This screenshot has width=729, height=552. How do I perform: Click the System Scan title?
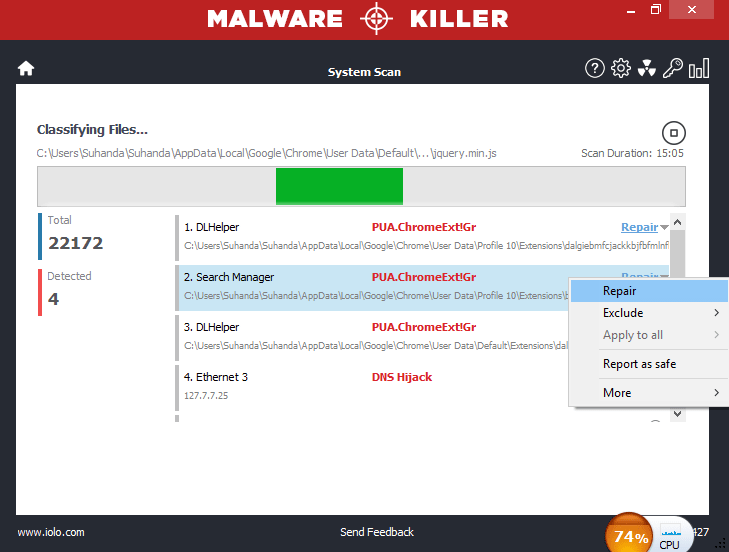click(364, 72)
